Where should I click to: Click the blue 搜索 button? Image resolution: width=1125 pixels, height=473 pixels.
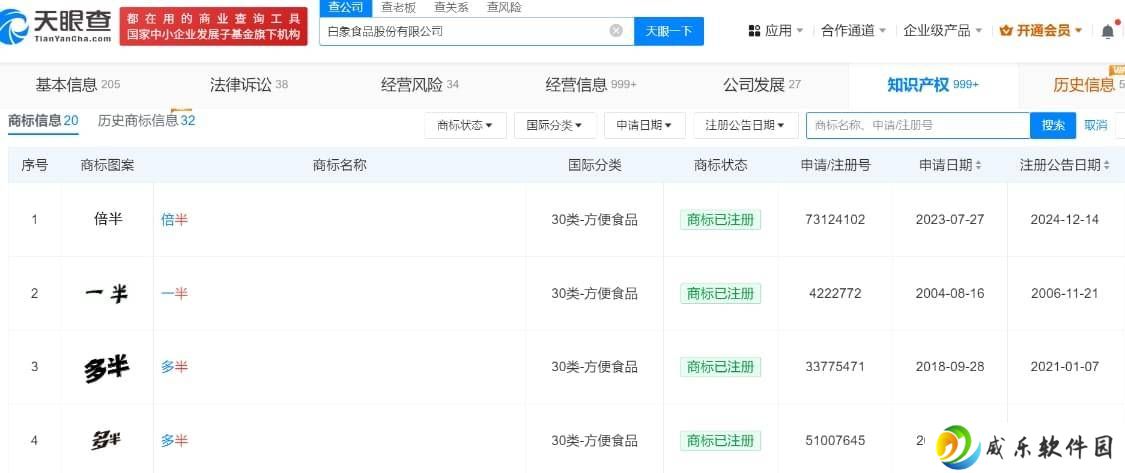point(1053,126)
